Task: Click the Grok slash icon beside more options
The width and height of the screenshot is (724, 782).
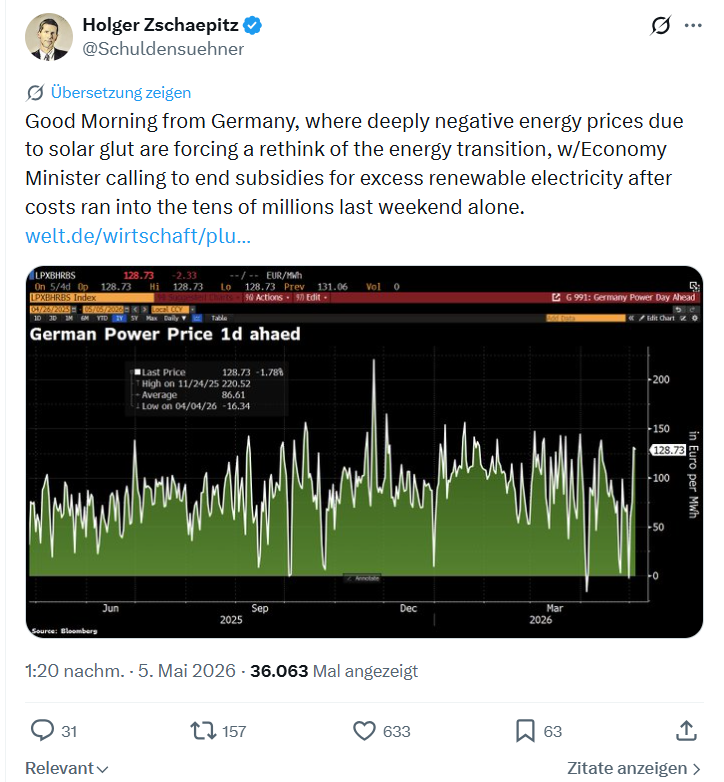Action: 660,25
